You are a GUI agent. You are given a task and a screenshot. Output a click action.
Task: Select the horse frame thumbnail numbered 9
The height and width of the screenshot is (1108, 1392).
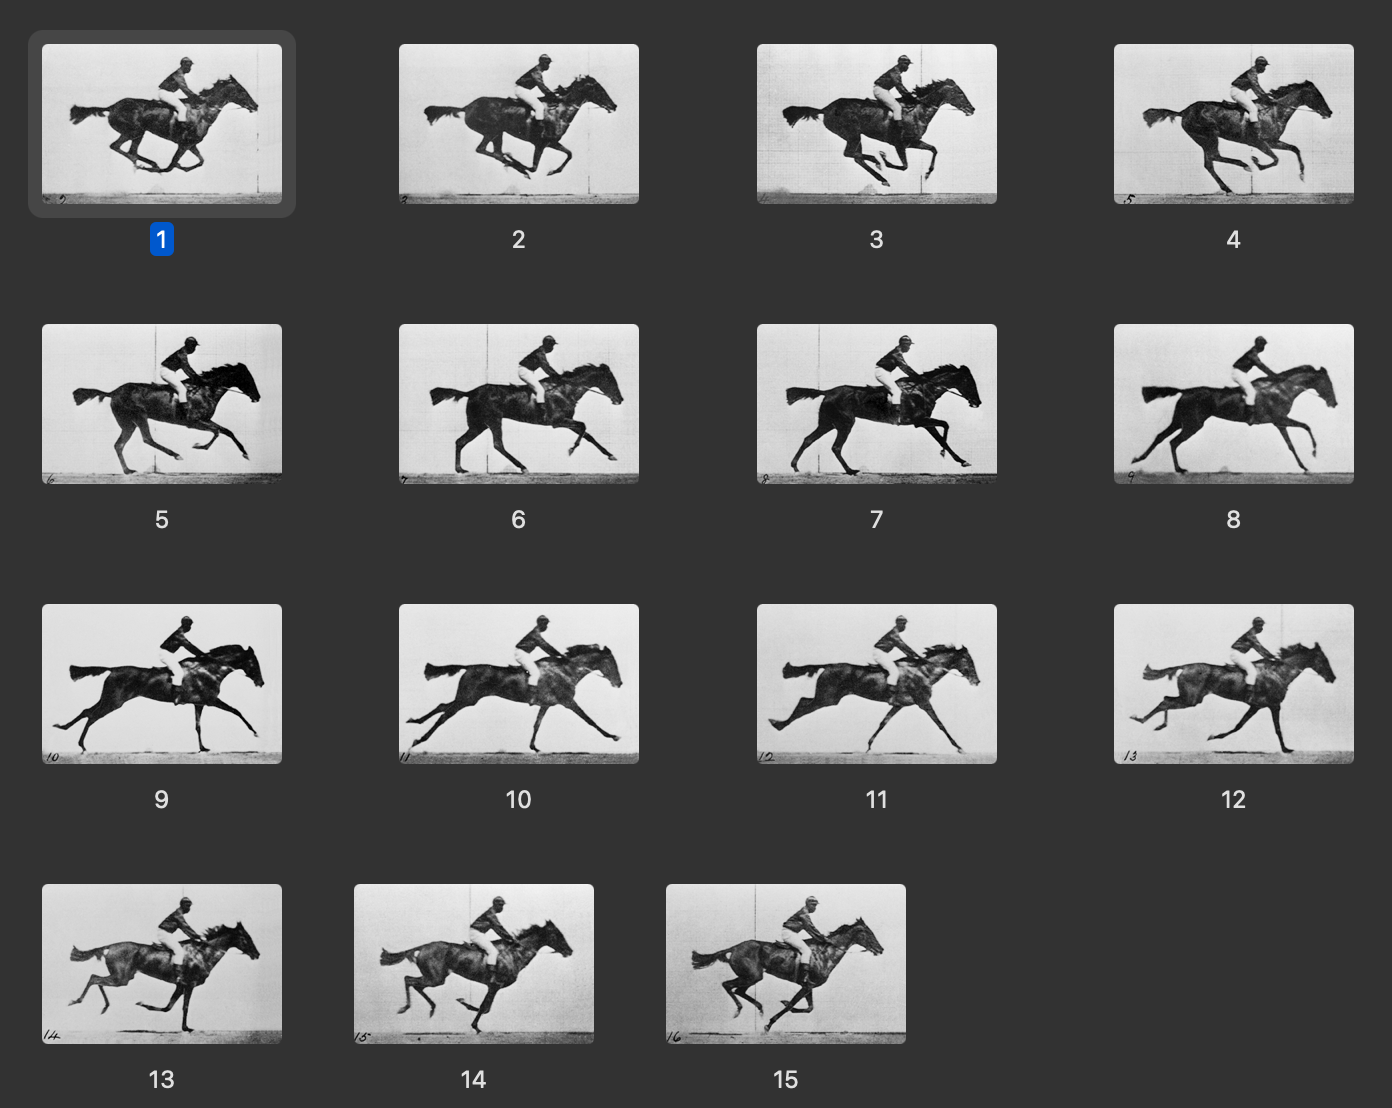(162, 684)
